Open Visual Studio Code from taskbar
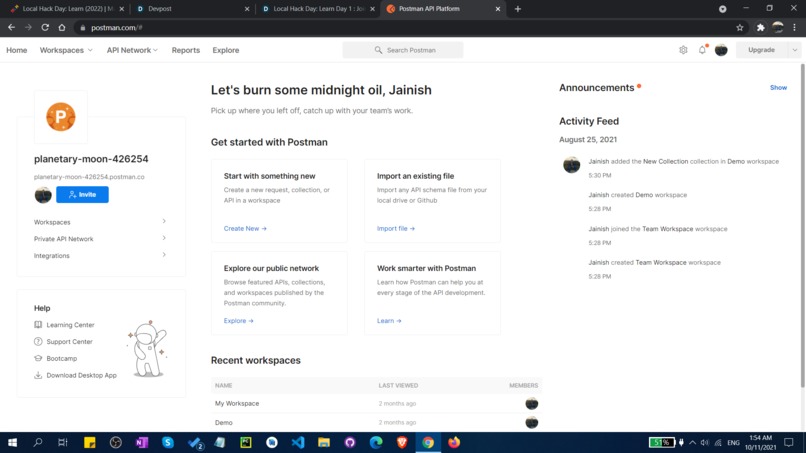 click(298, 442)
